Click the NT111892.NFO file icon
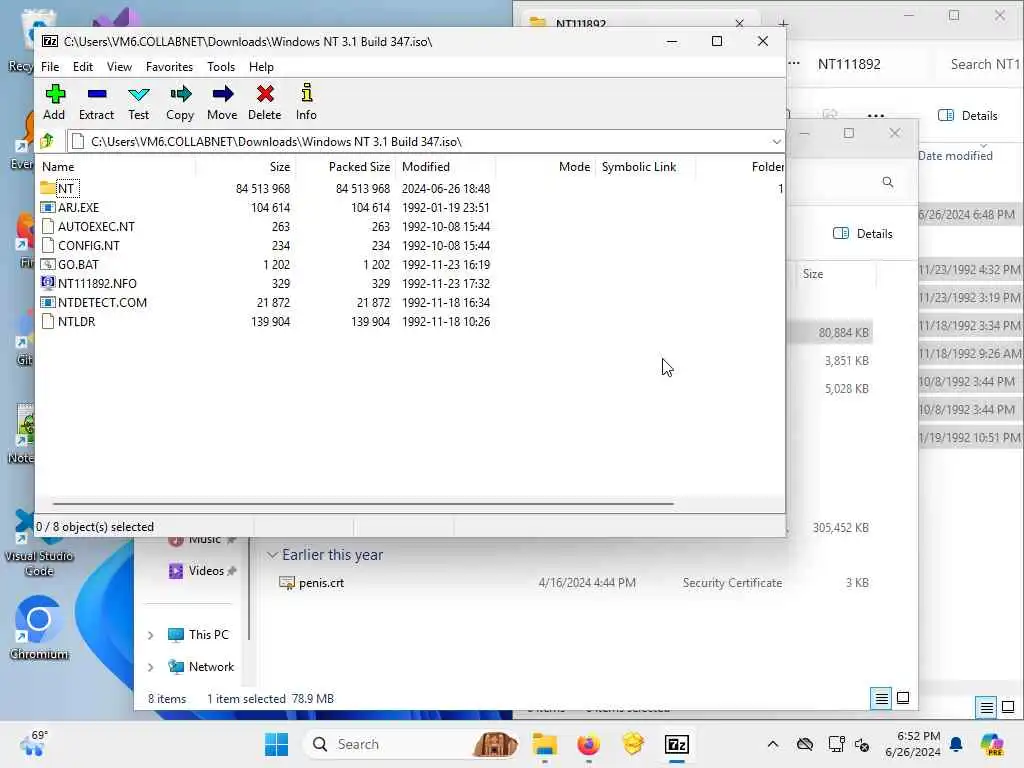 (x=48, y=283)
